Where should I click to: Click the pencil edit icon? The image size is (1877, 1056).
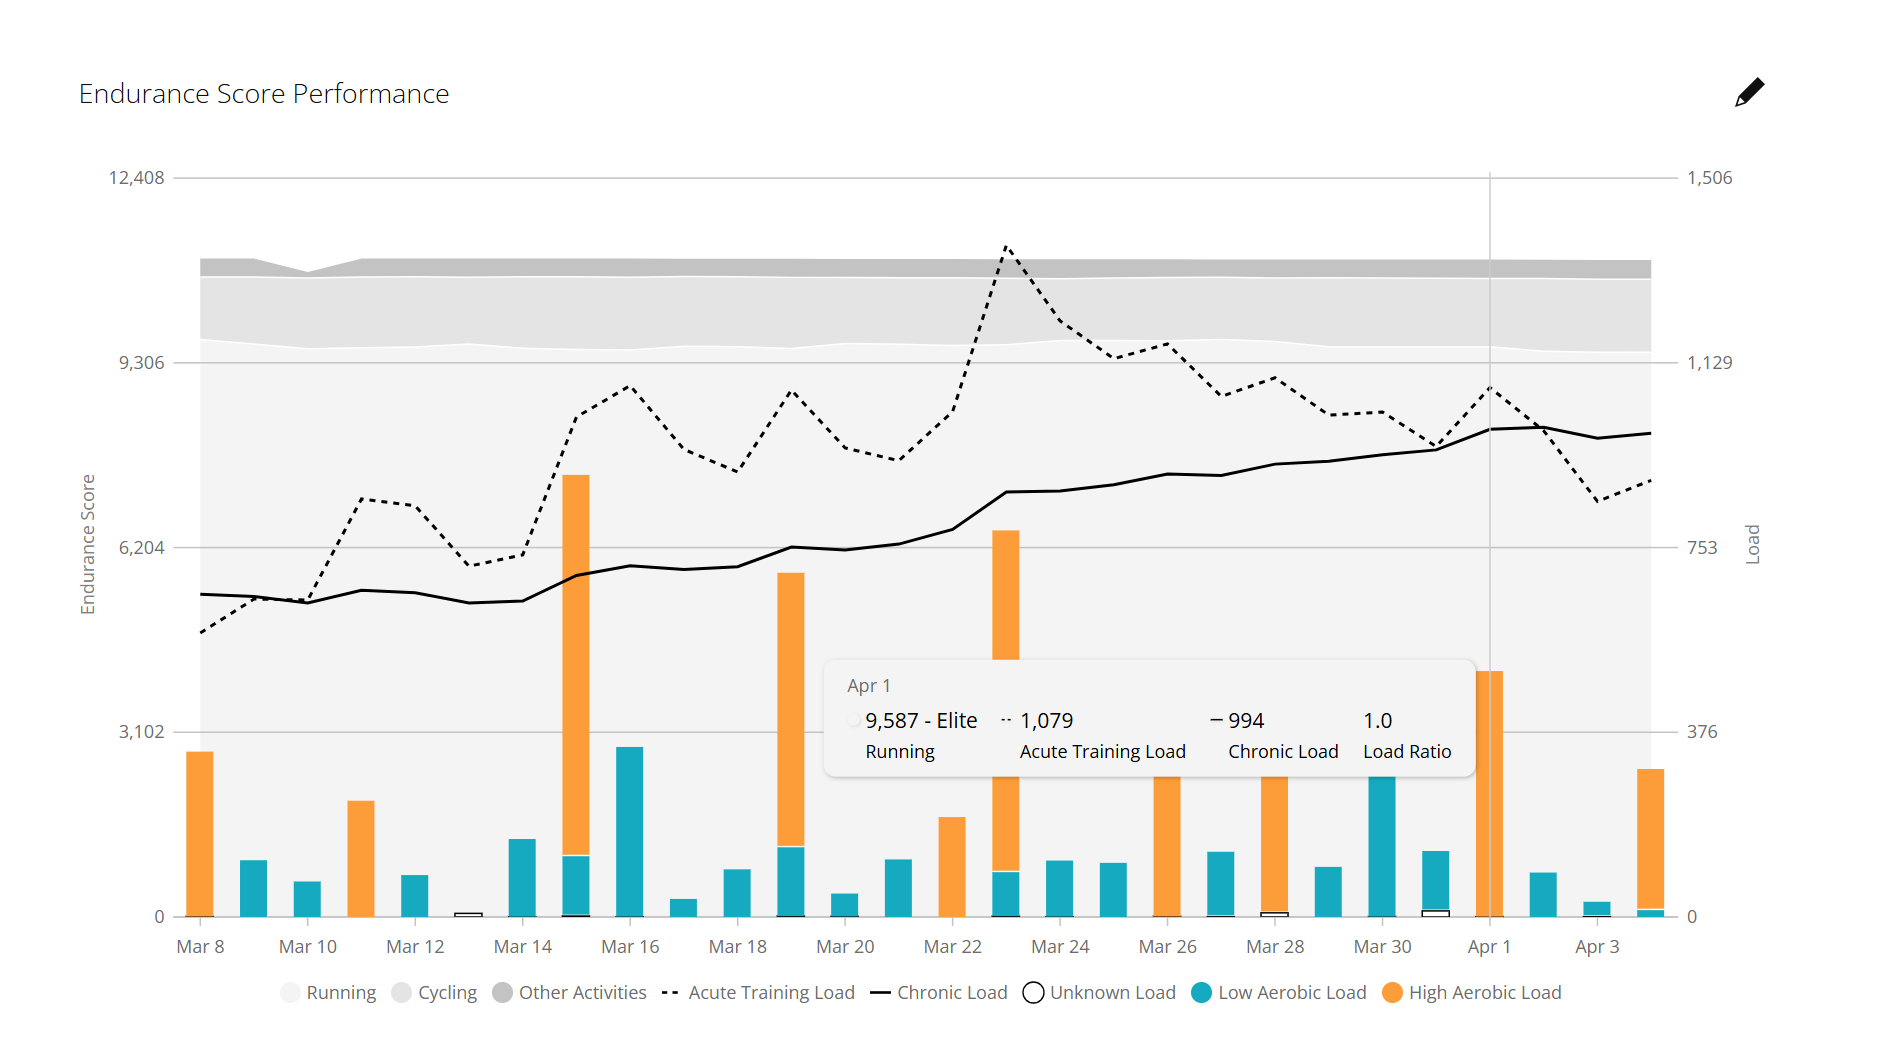pyautogui.click(x=1749, y=92)
